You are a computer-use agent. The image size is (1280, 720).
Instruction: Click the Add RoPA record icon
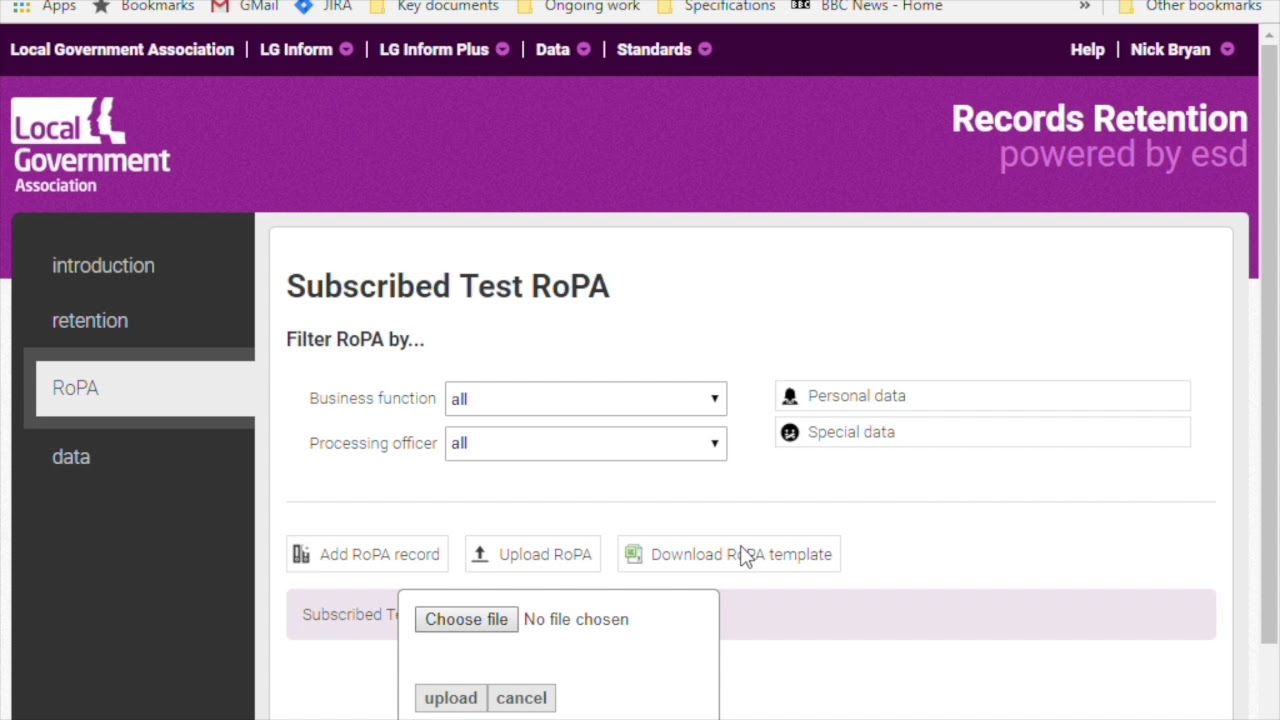click(x=301, y=554)
